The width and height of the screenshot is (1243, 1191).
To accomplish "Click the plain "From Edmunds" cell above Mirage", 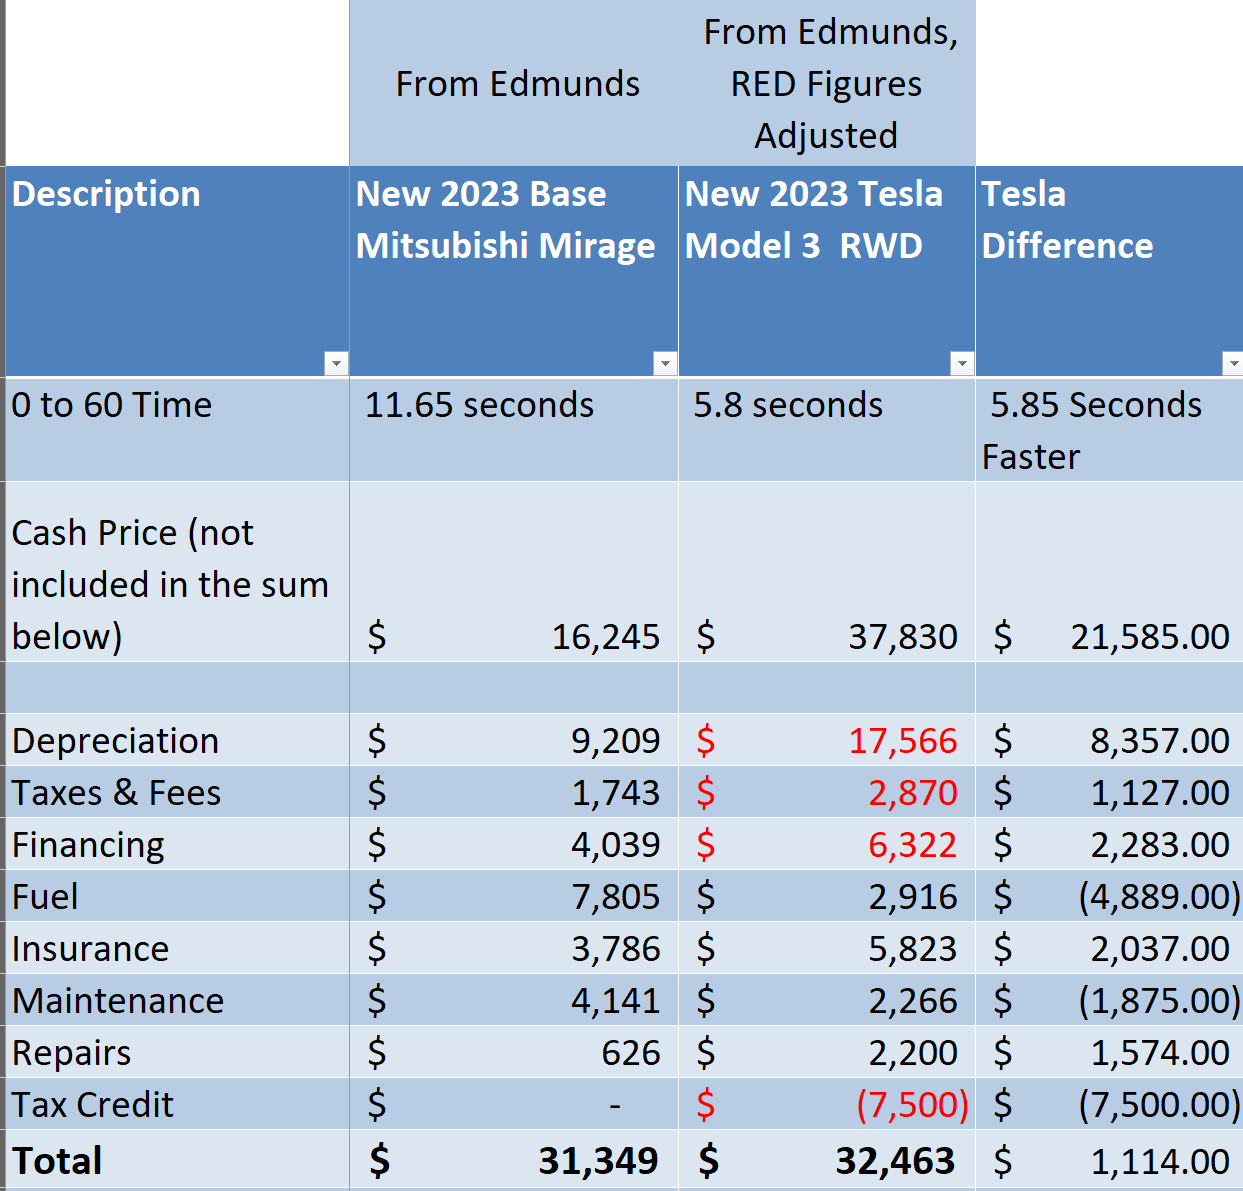I will point(514,84).
